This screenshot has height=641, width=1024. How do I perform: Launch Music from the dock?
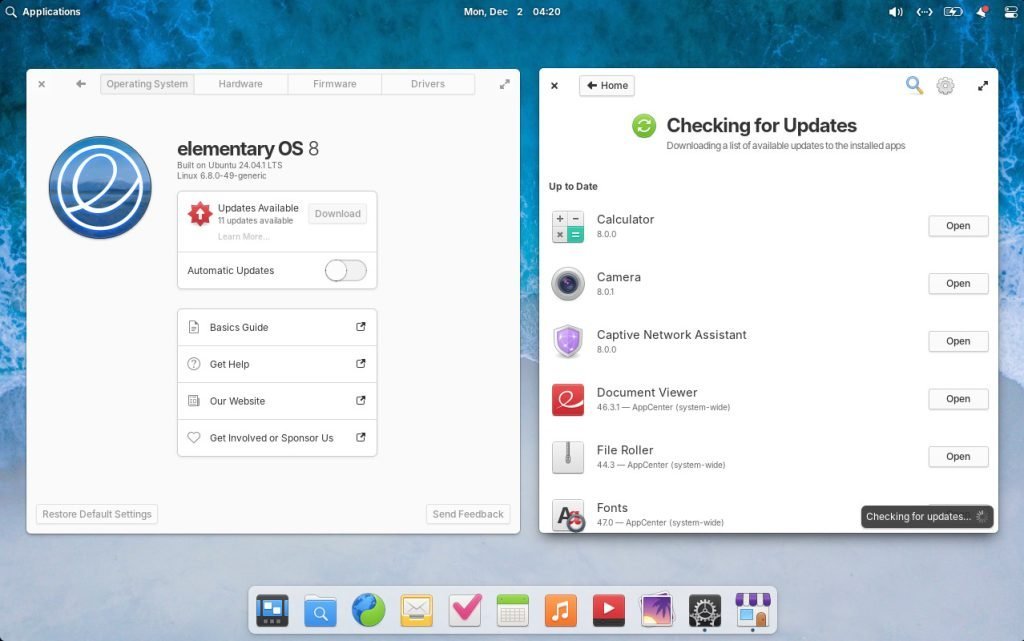click(561, 609)
